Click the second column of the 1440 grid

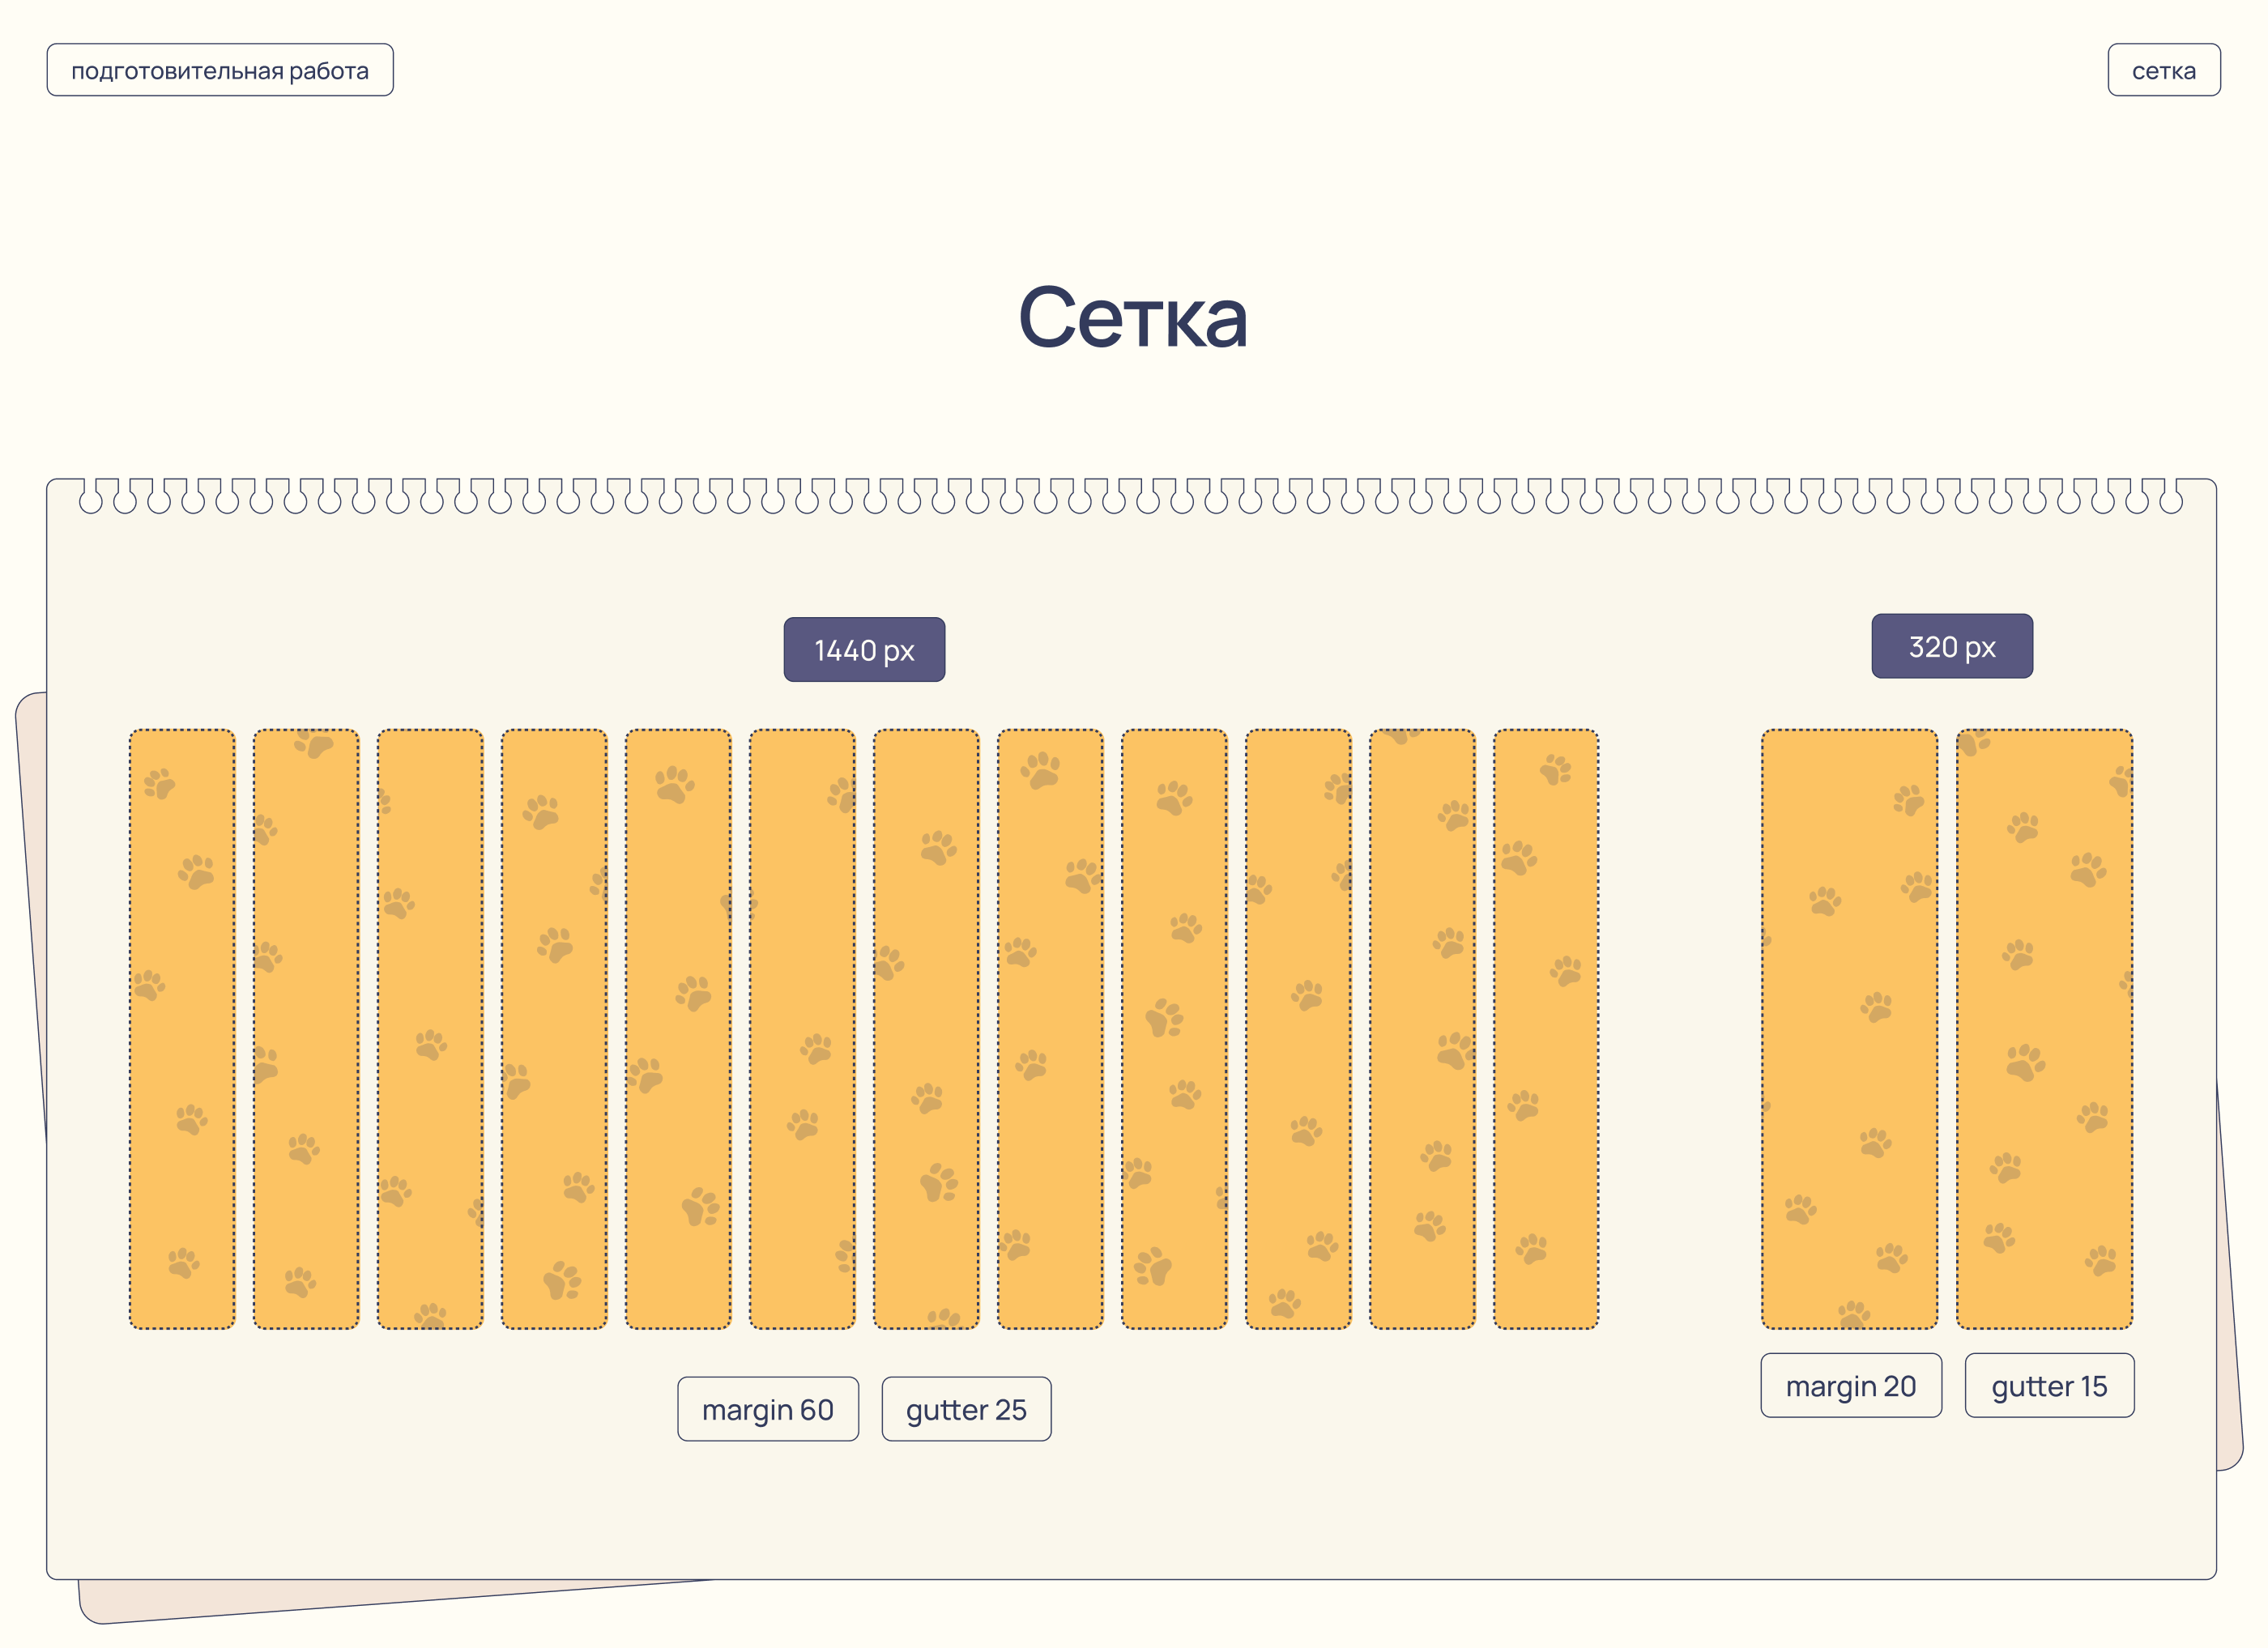306,1028
